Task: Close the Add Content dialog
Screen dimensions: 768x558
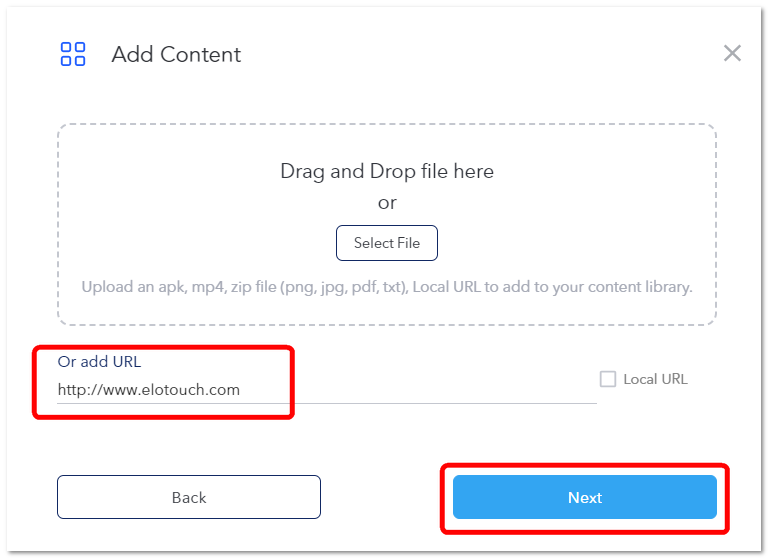Action: click(732, 53)
